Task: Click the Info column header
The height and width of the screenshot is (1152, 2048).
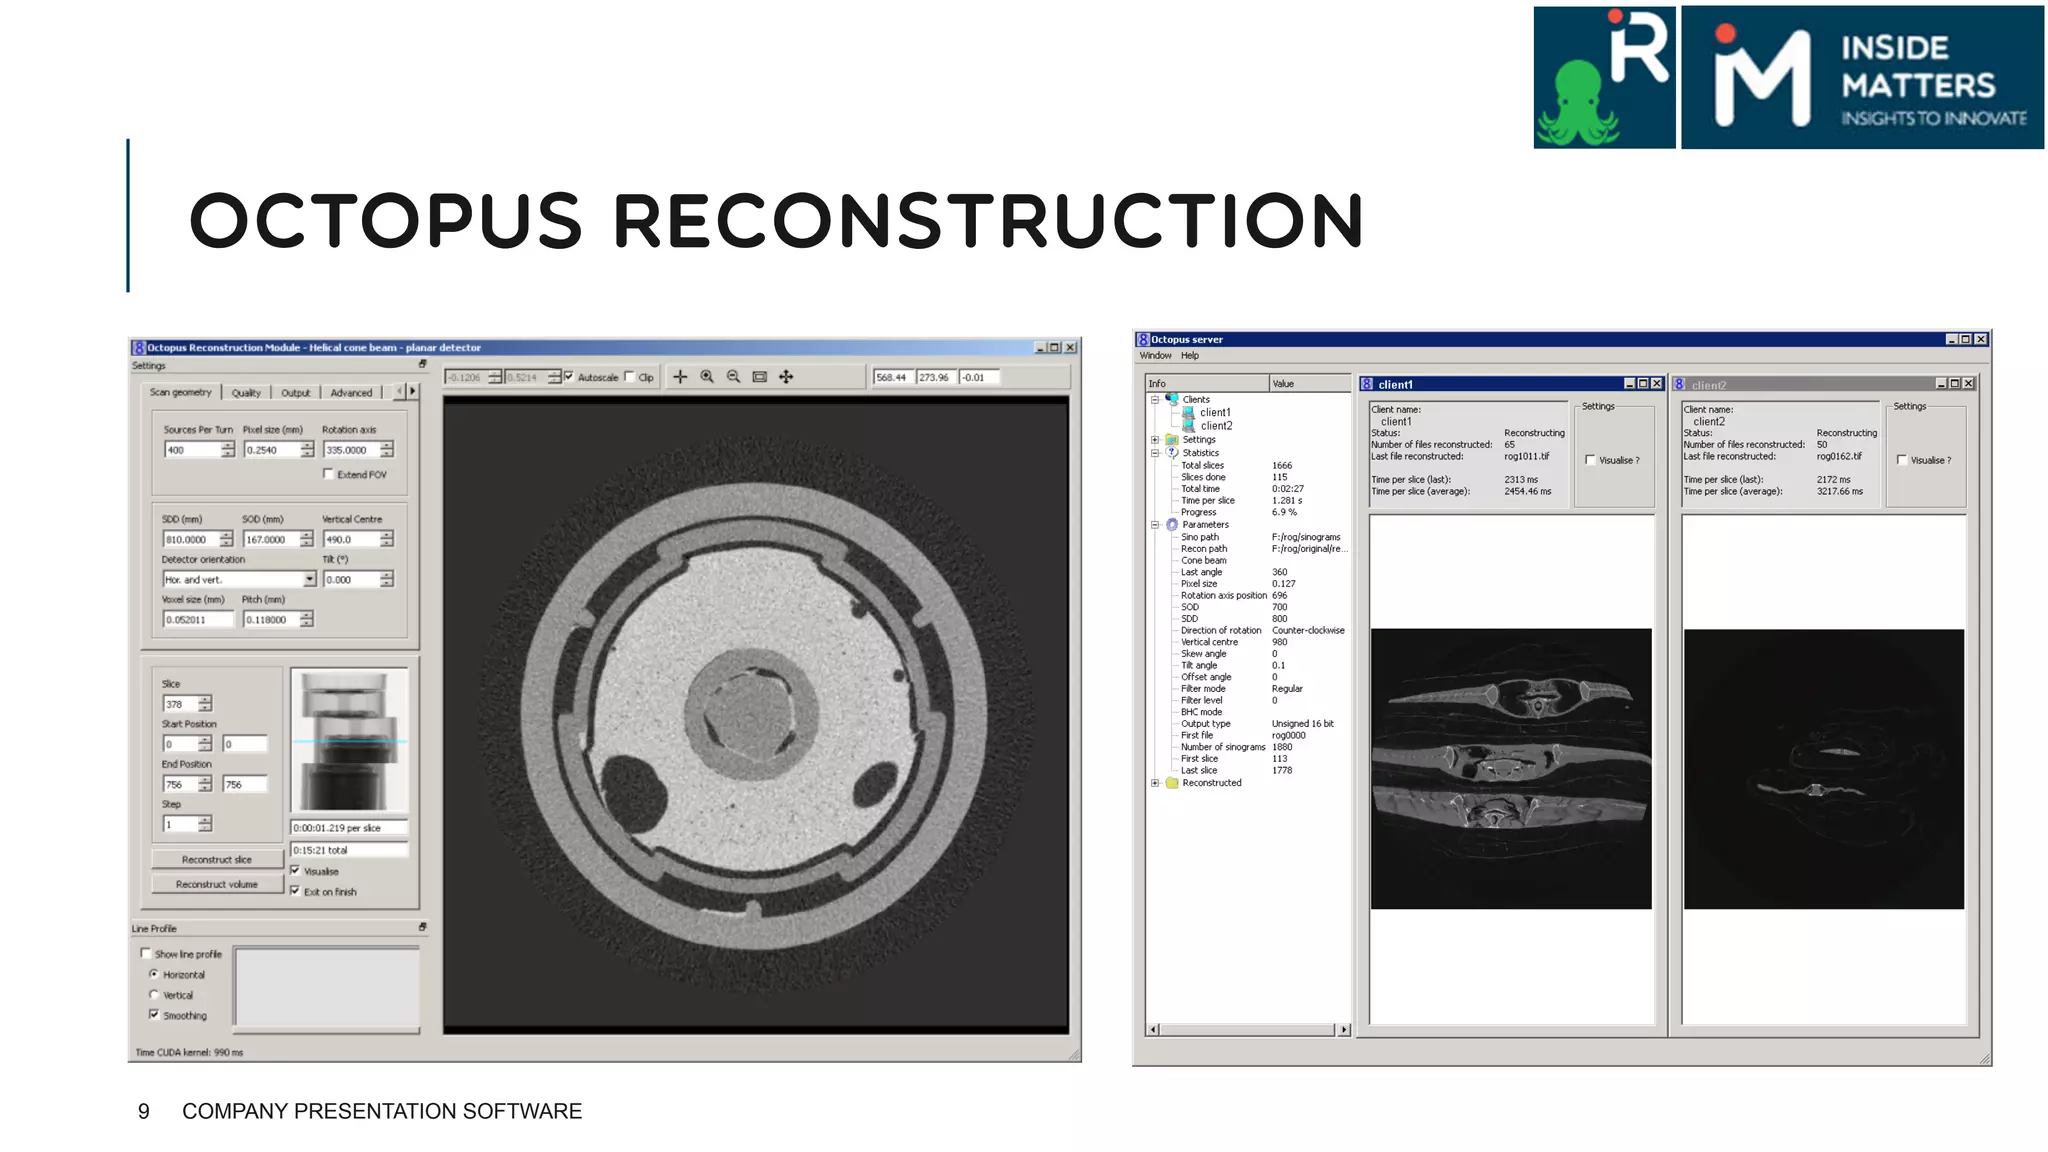Action: click(1207, 383)
